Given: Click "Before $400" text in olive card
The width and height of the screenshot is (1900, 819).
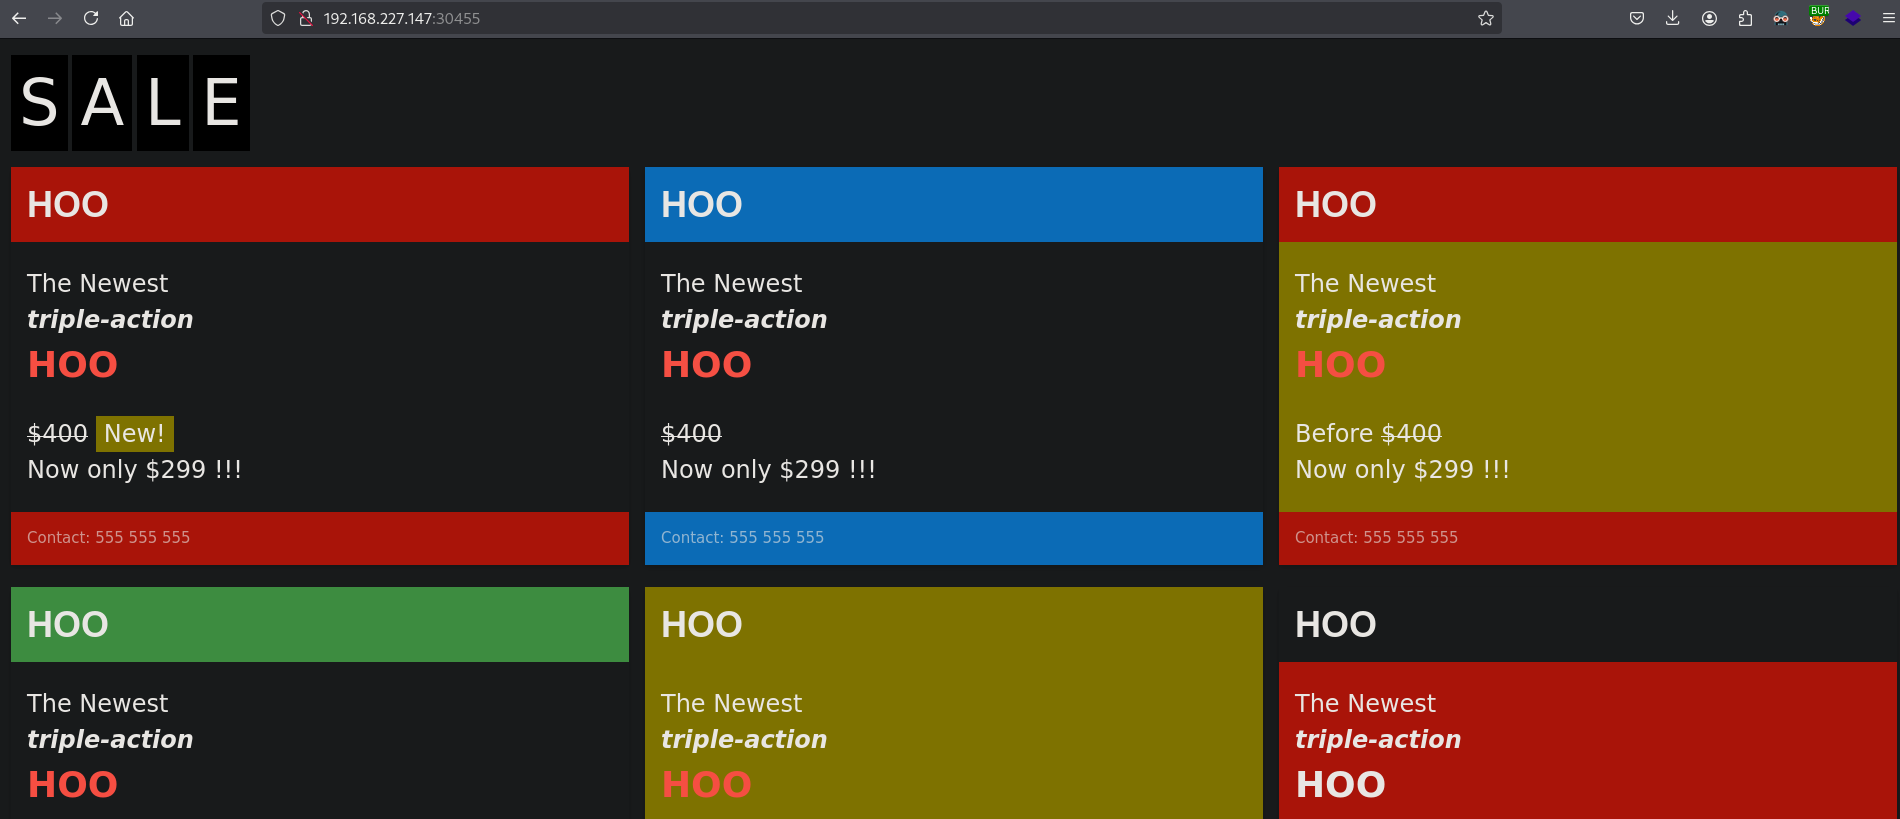Looking at the screenshot, I should point(1367,433).
